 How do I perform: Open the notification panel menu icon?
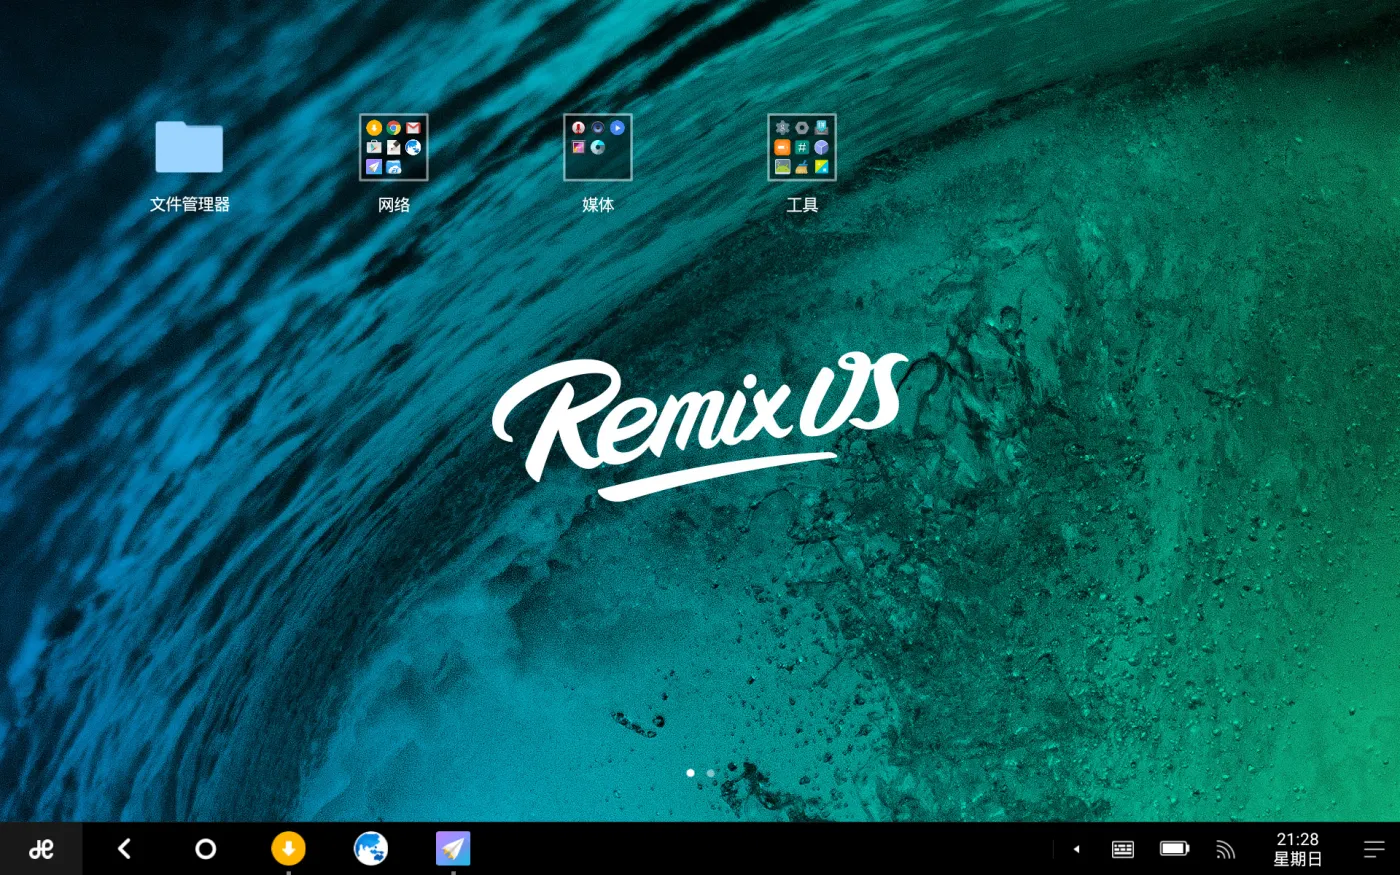pos(1374,849)
